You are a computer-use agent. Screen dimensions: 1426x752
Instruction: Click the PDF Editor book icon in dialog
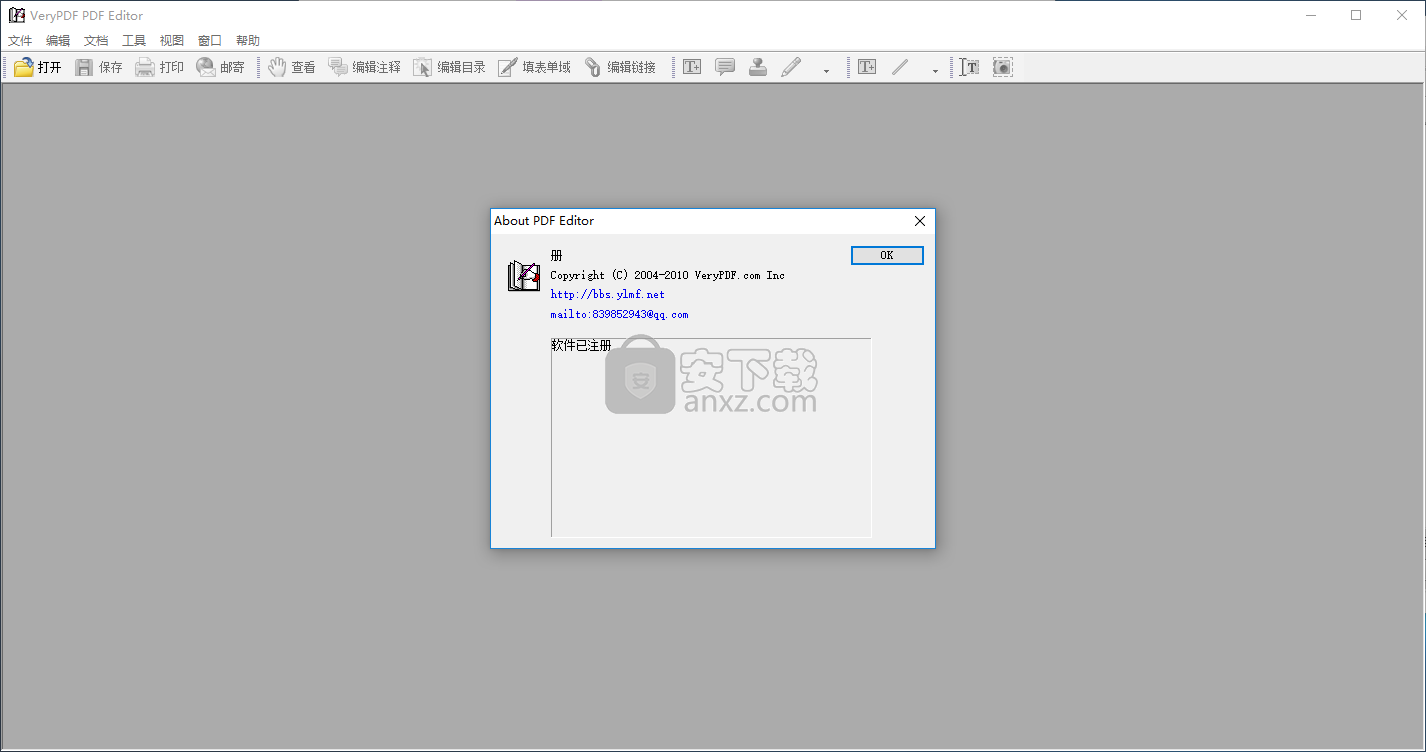(524, 276)
